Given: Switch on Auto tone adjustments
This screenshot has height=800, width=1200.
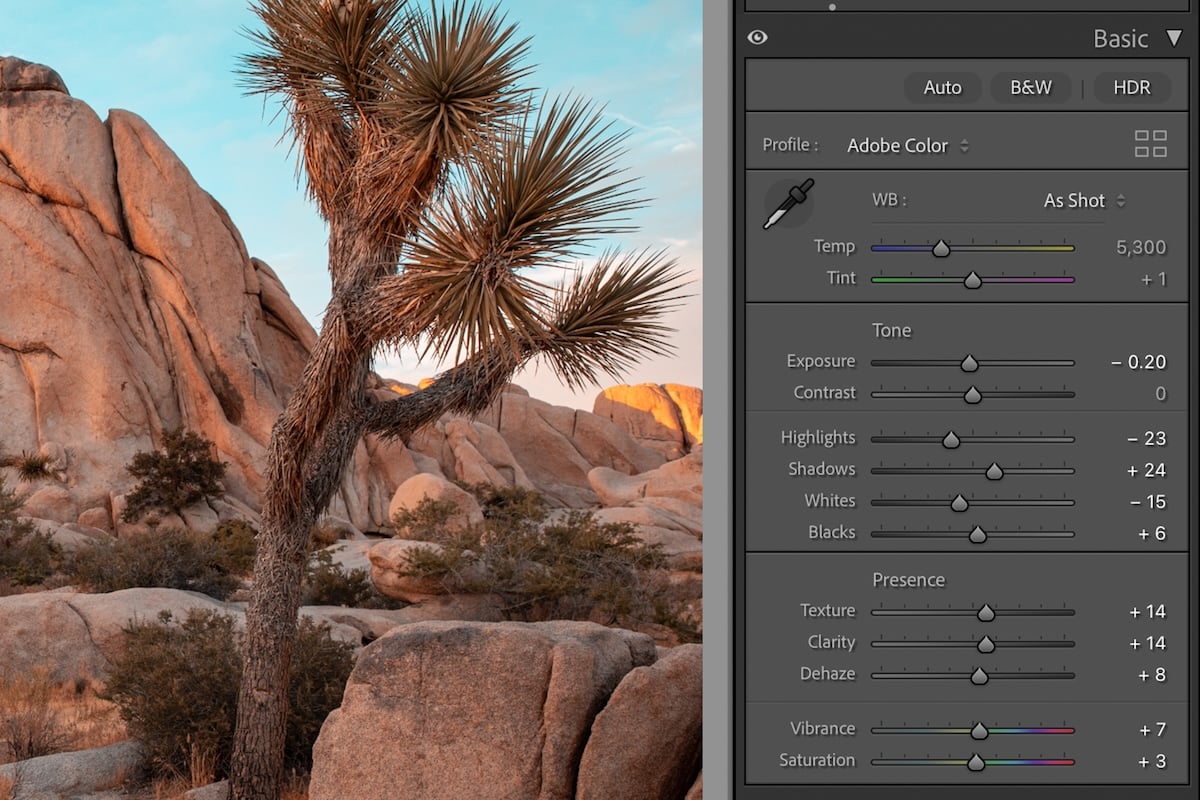Looking at the screenshot, I should (x=941, y=87).
